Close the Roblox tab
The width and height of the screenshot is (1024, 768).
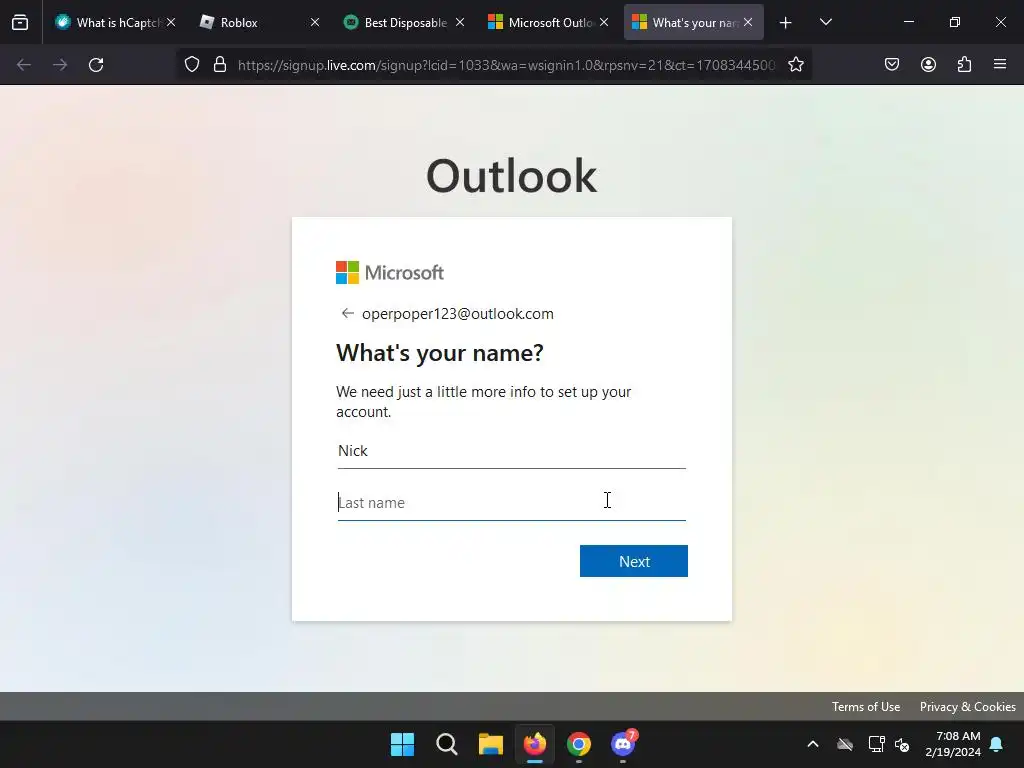point(315,22)
